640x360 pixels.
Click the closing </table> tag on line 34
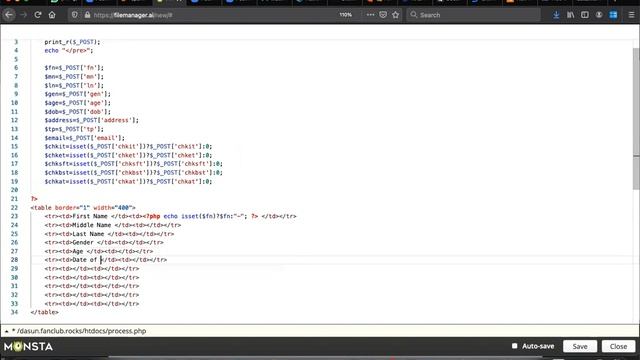(x=44, y=312)
